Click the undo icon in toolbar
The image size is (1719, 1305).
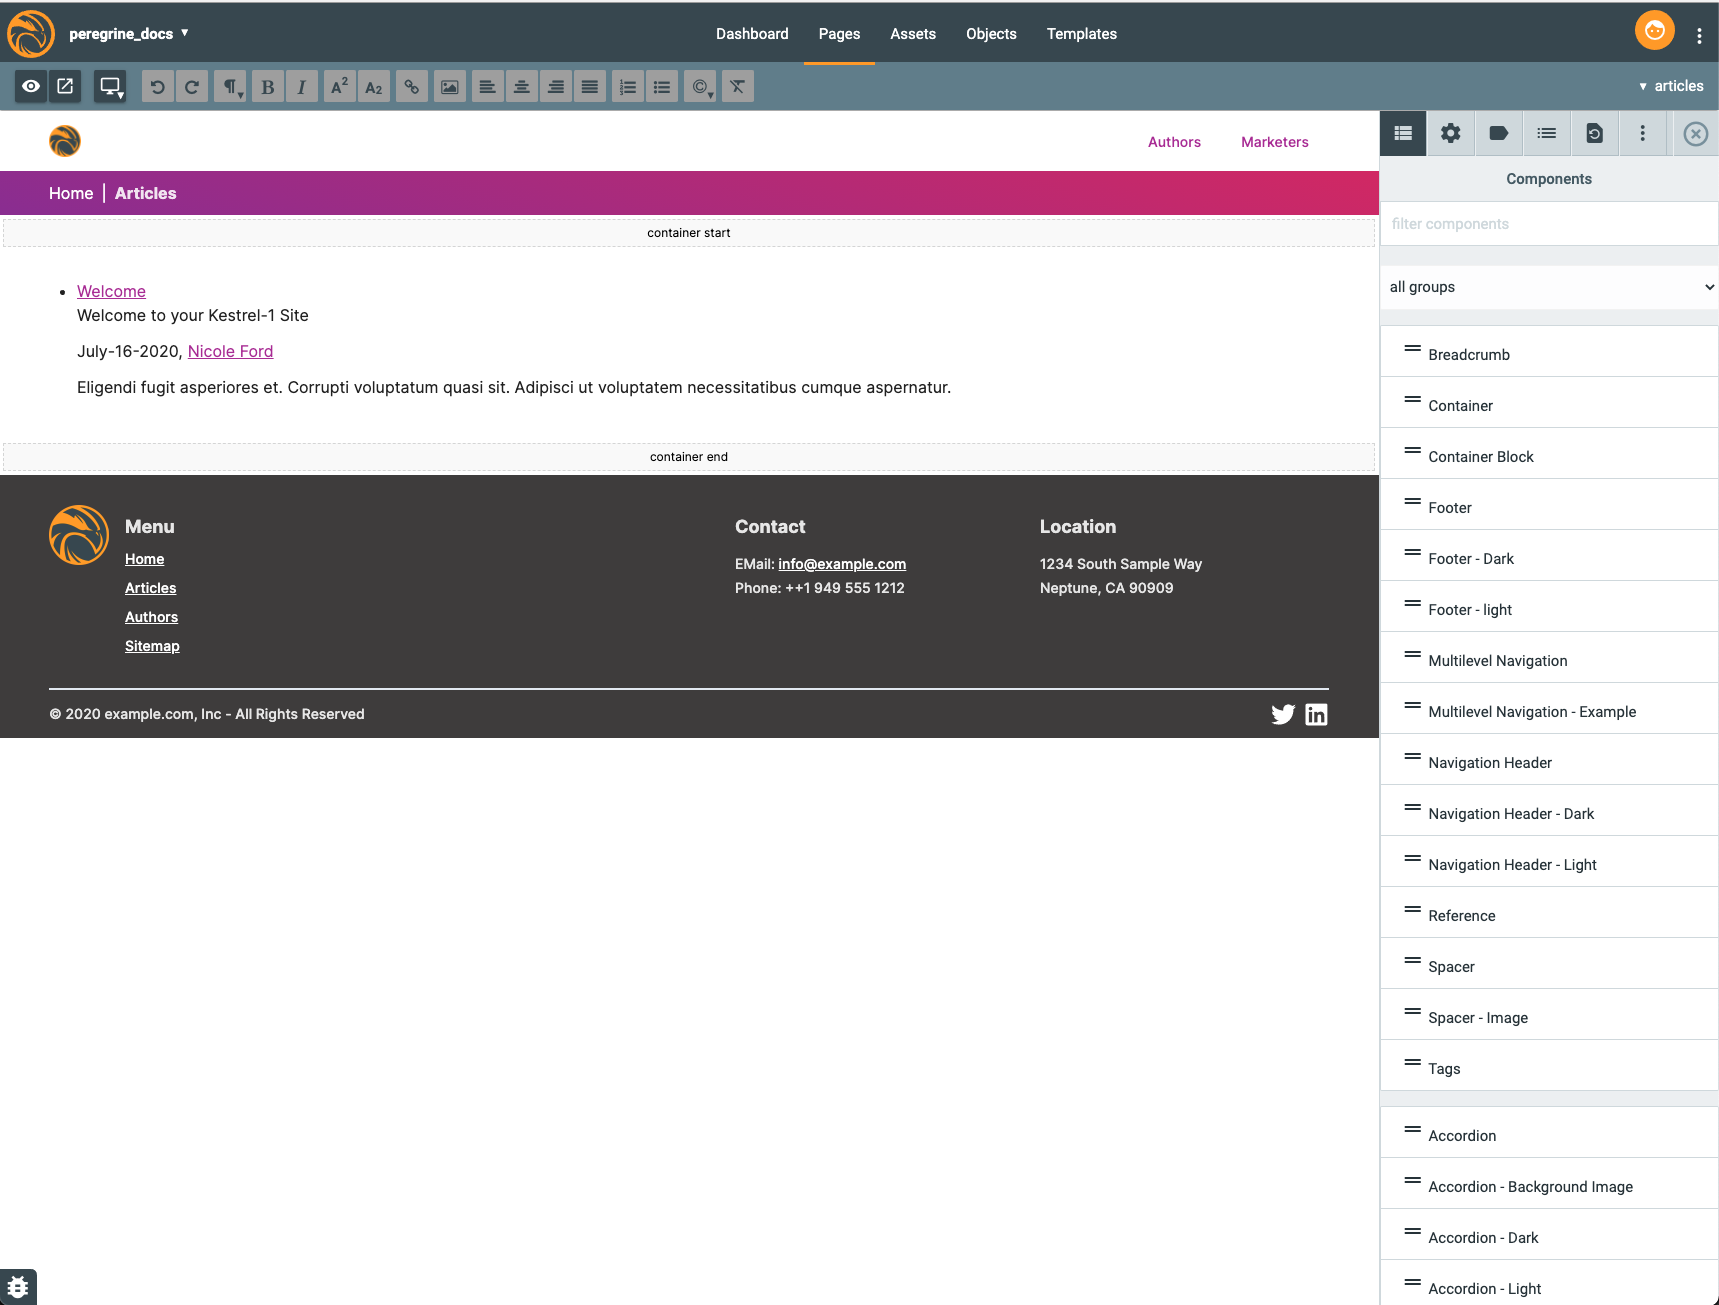tap(157, 87)
